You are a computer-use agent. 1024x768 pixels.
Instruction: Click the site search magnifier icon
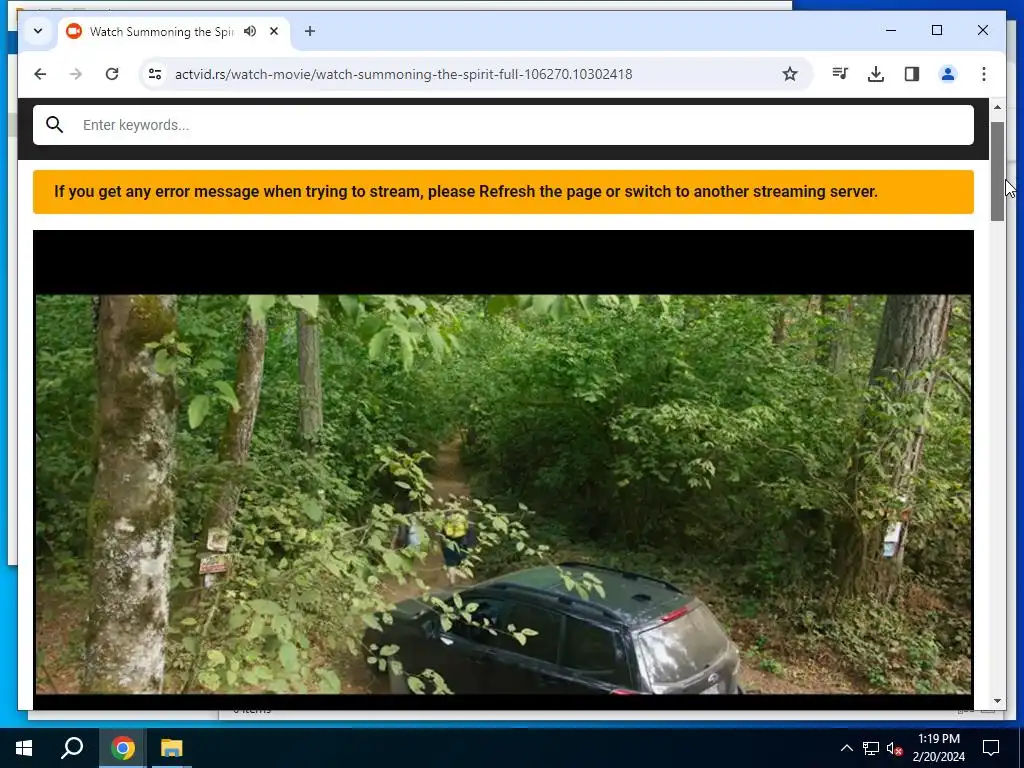[x=55, y=125]
